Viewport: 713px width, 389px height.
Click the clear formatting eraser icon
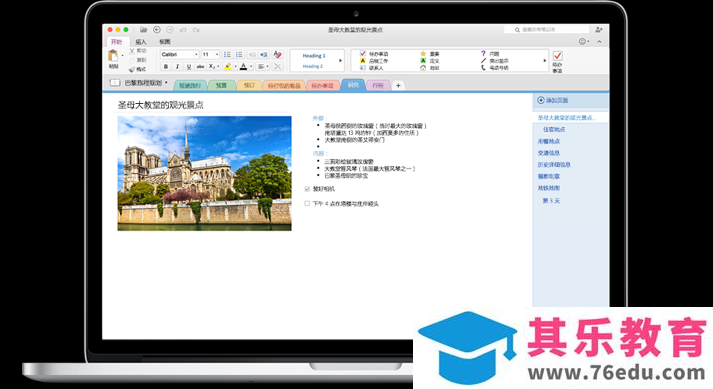pyautogui.click(x=277, y=55)
